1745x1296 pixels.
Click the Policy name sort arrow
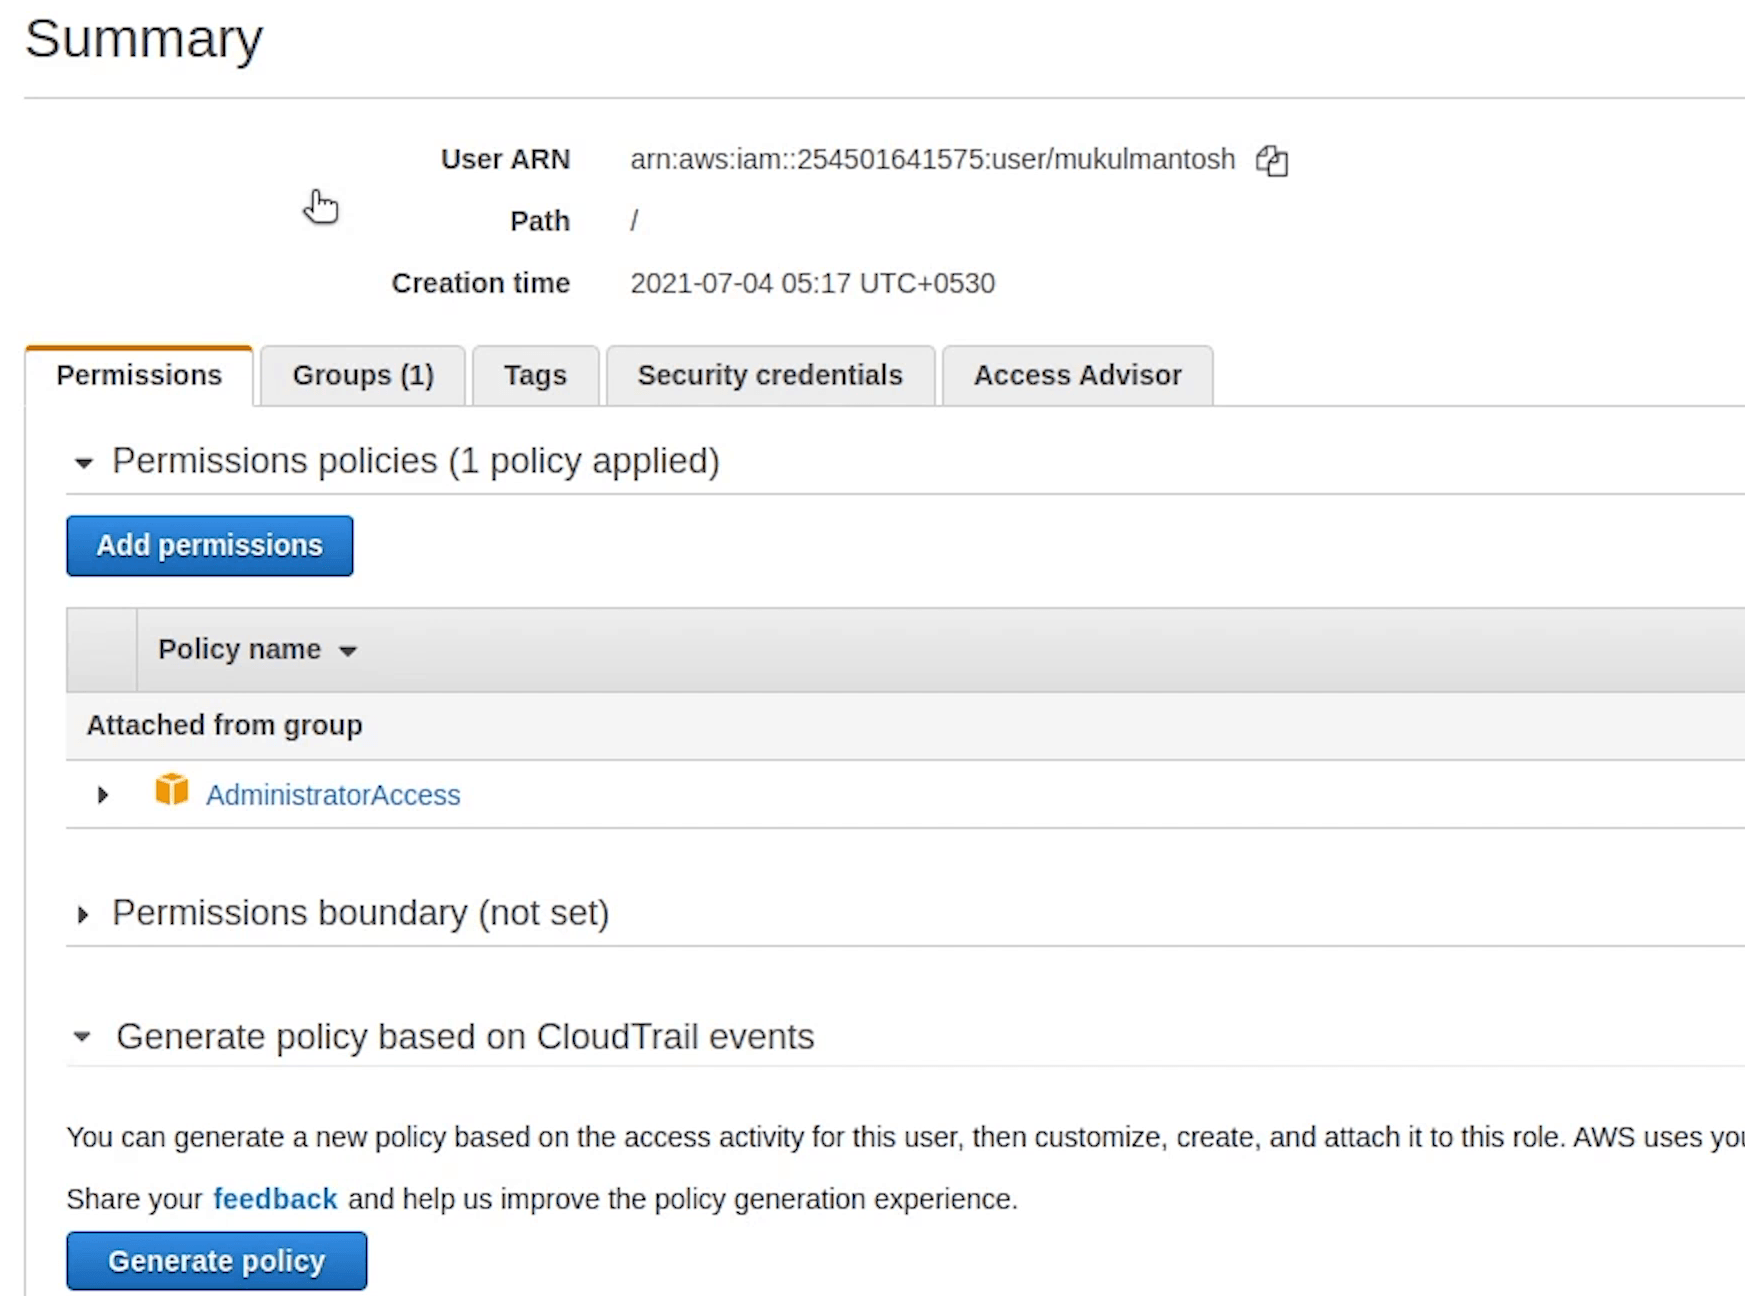(348, 651)
